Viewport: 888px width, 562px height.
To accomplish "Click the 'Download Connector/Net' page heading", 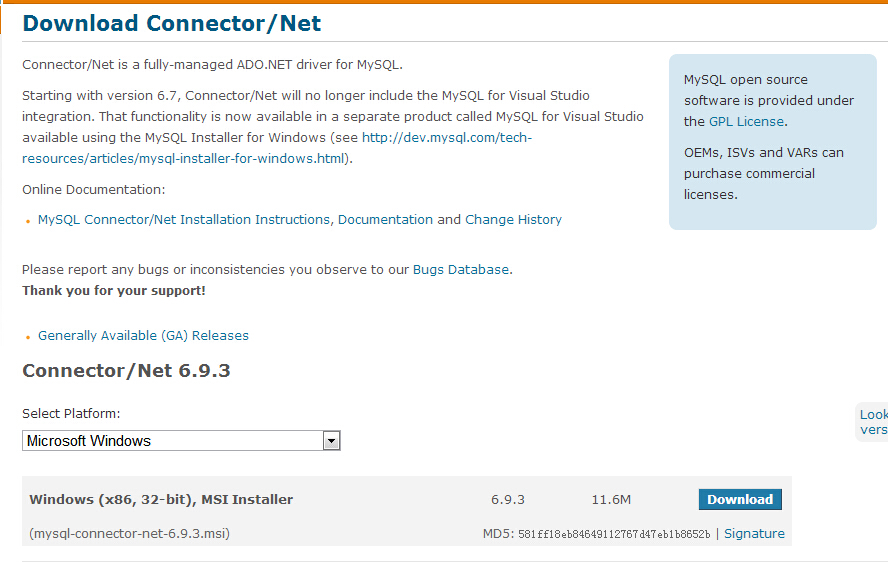I will pyautogui.click(x=172, y=23).
